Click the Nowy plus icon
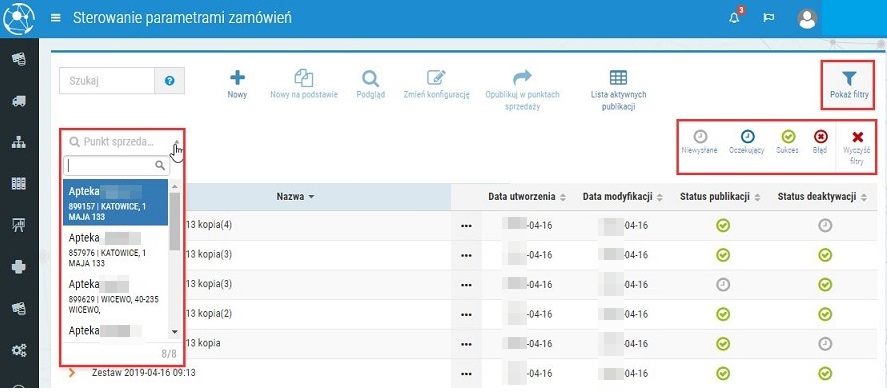887x392 pixels. (237, 78)
